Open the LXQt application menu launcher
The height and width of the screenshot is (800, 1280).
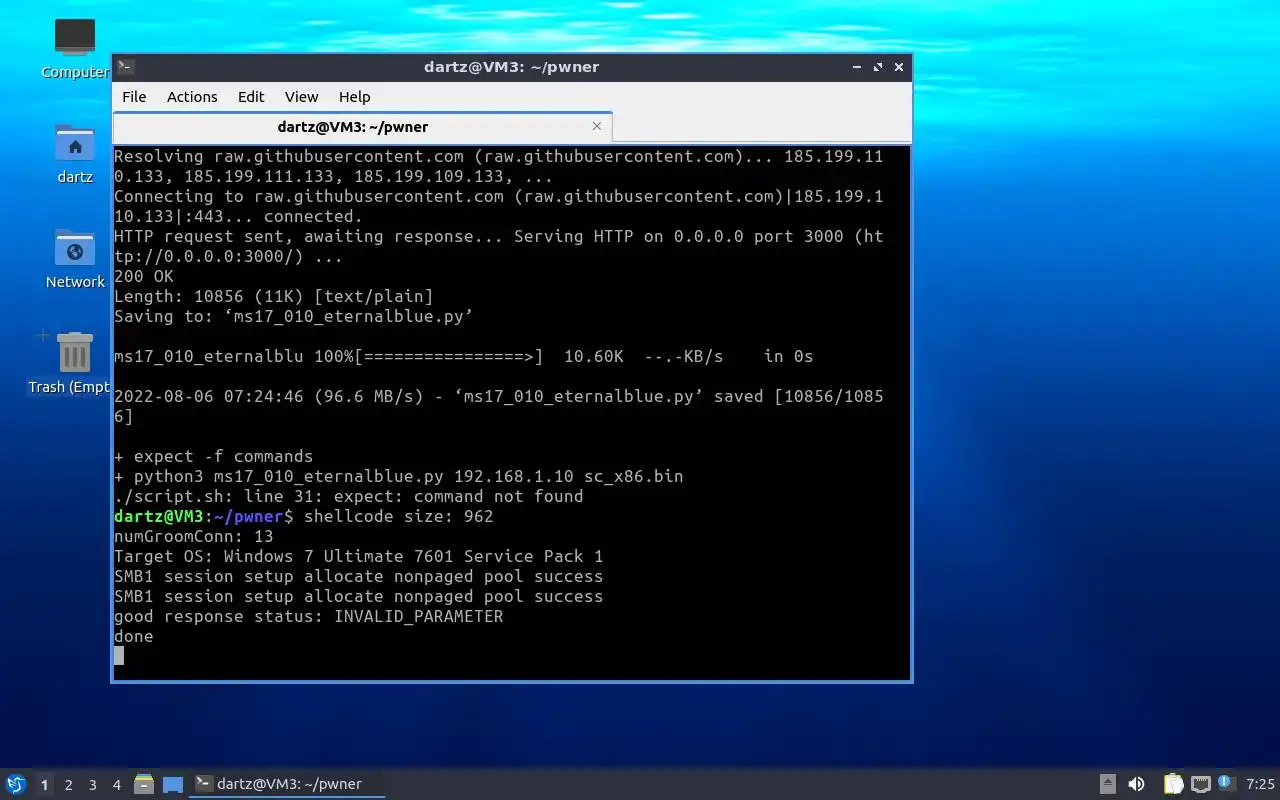[x=15, y=784]
